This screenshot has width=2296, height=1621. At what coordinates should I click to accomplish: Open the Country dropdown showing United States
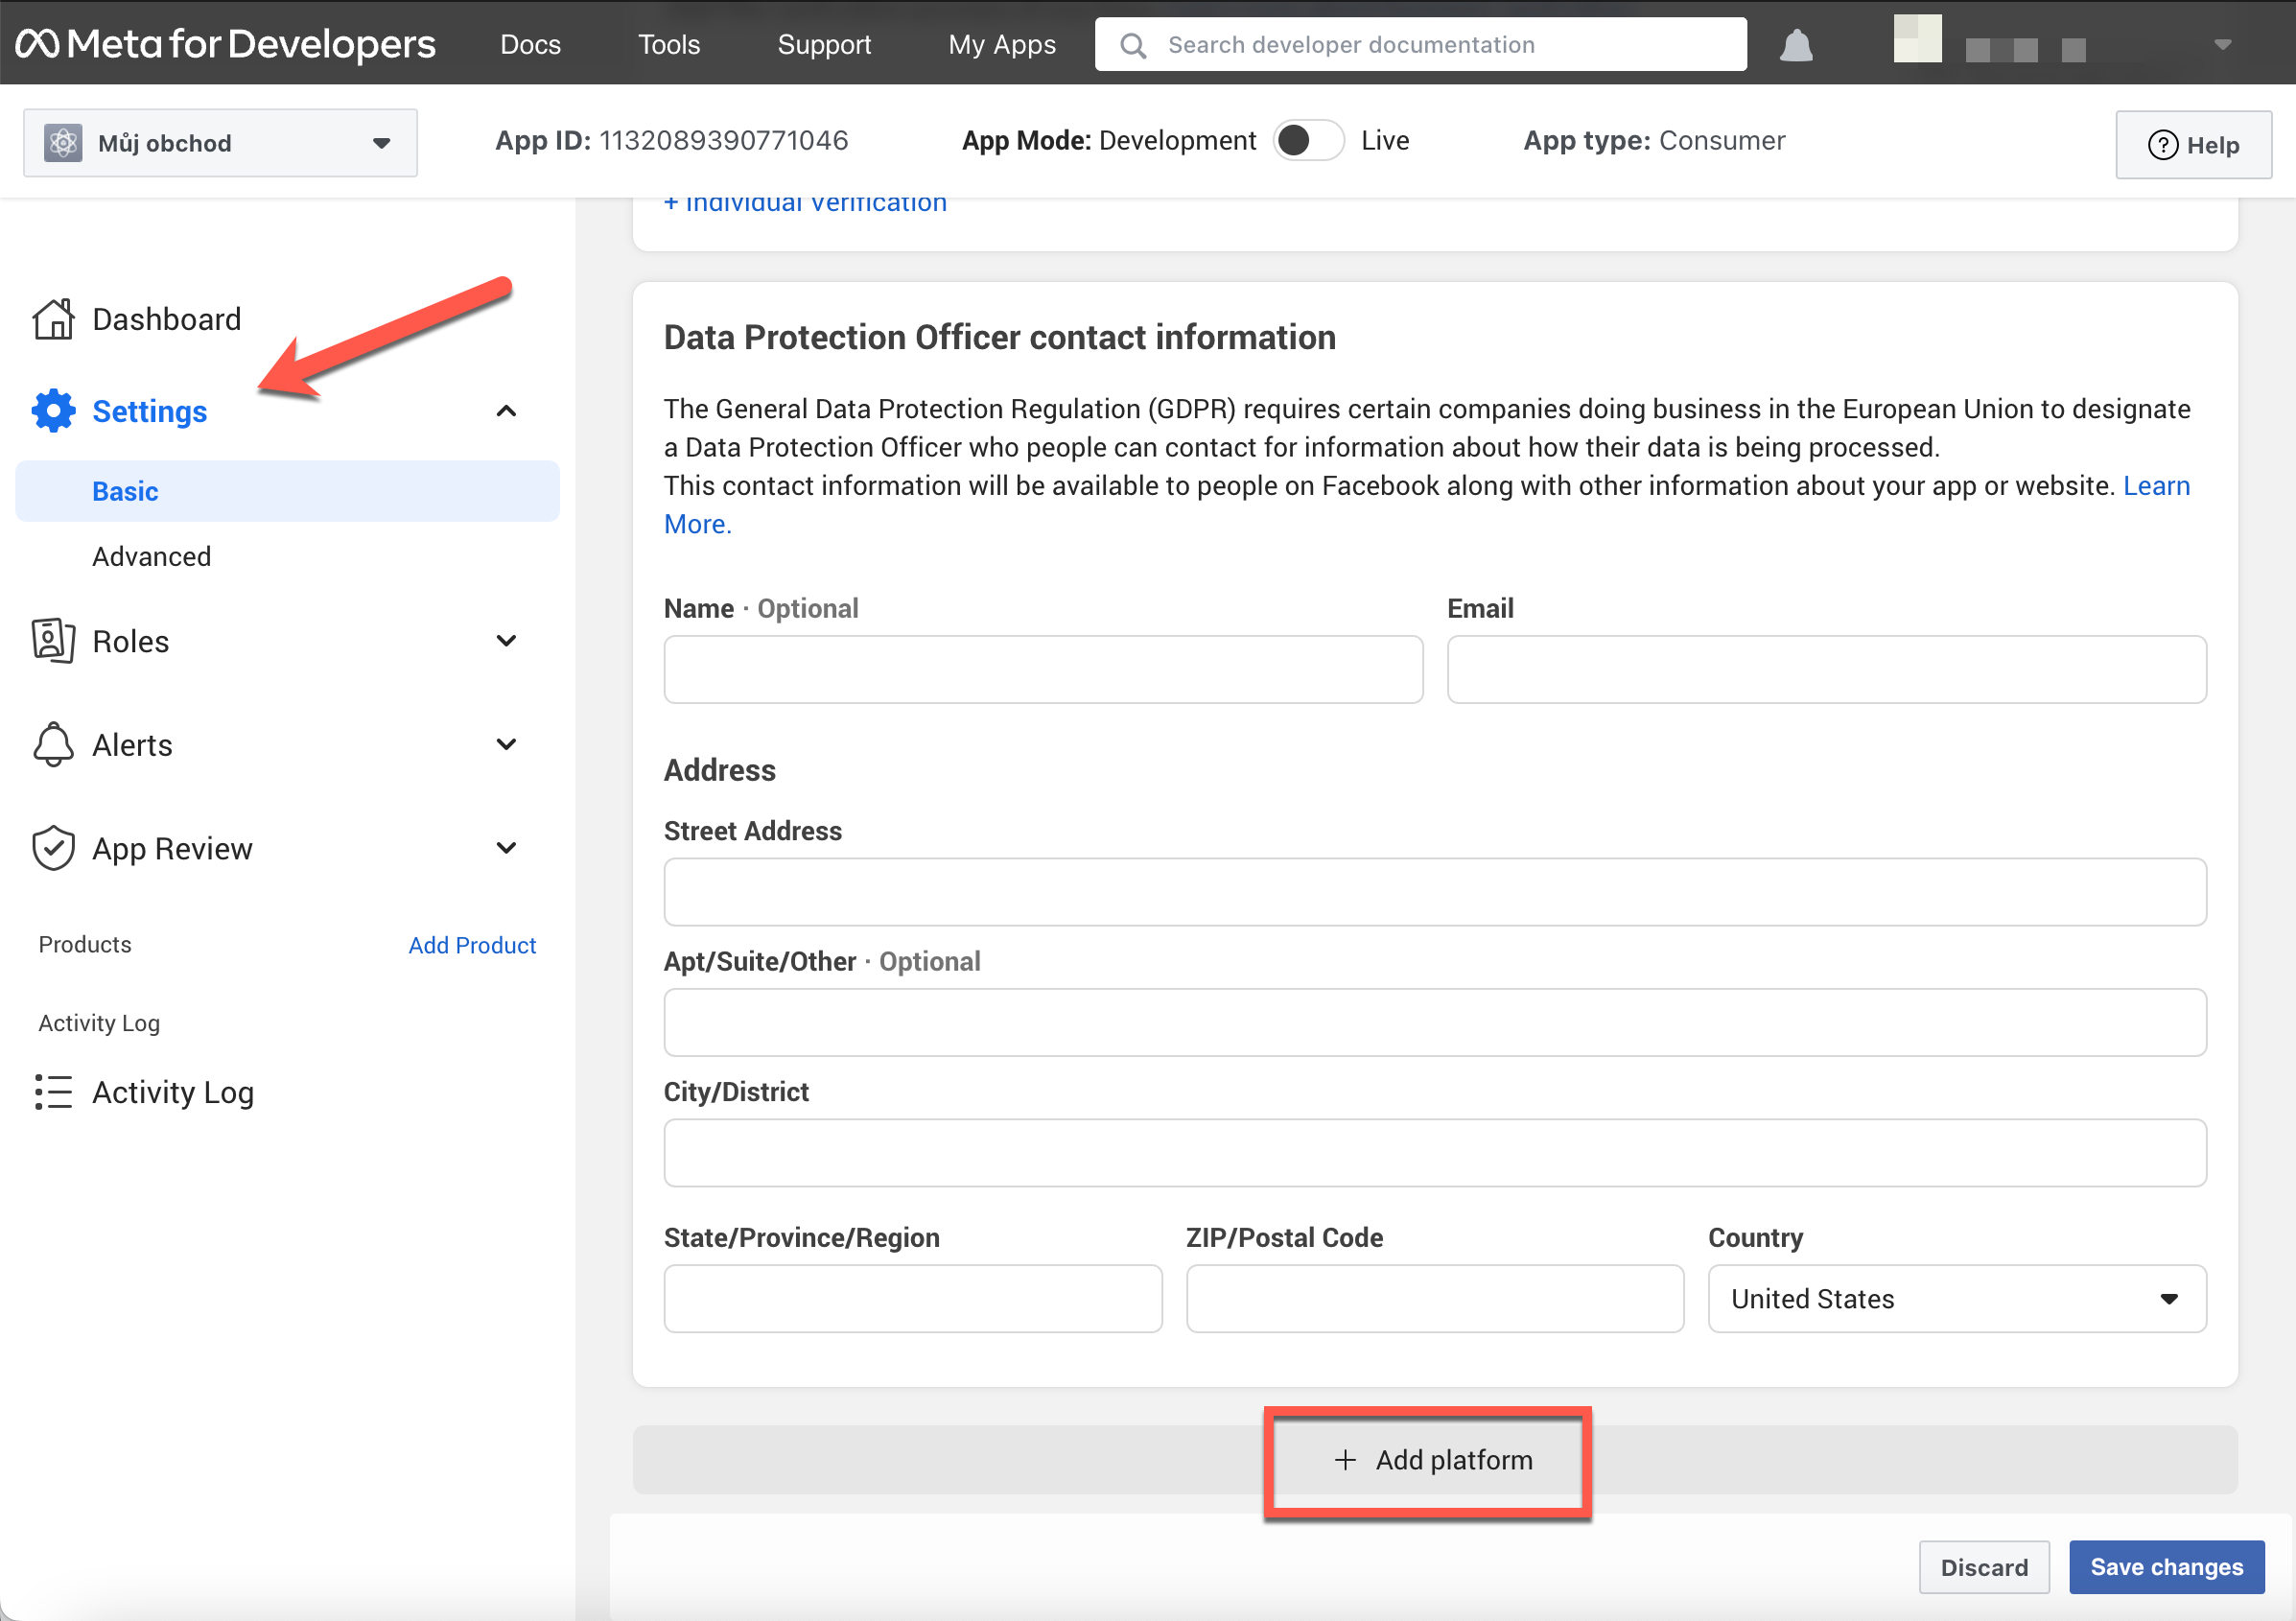coord(1956,1298)
